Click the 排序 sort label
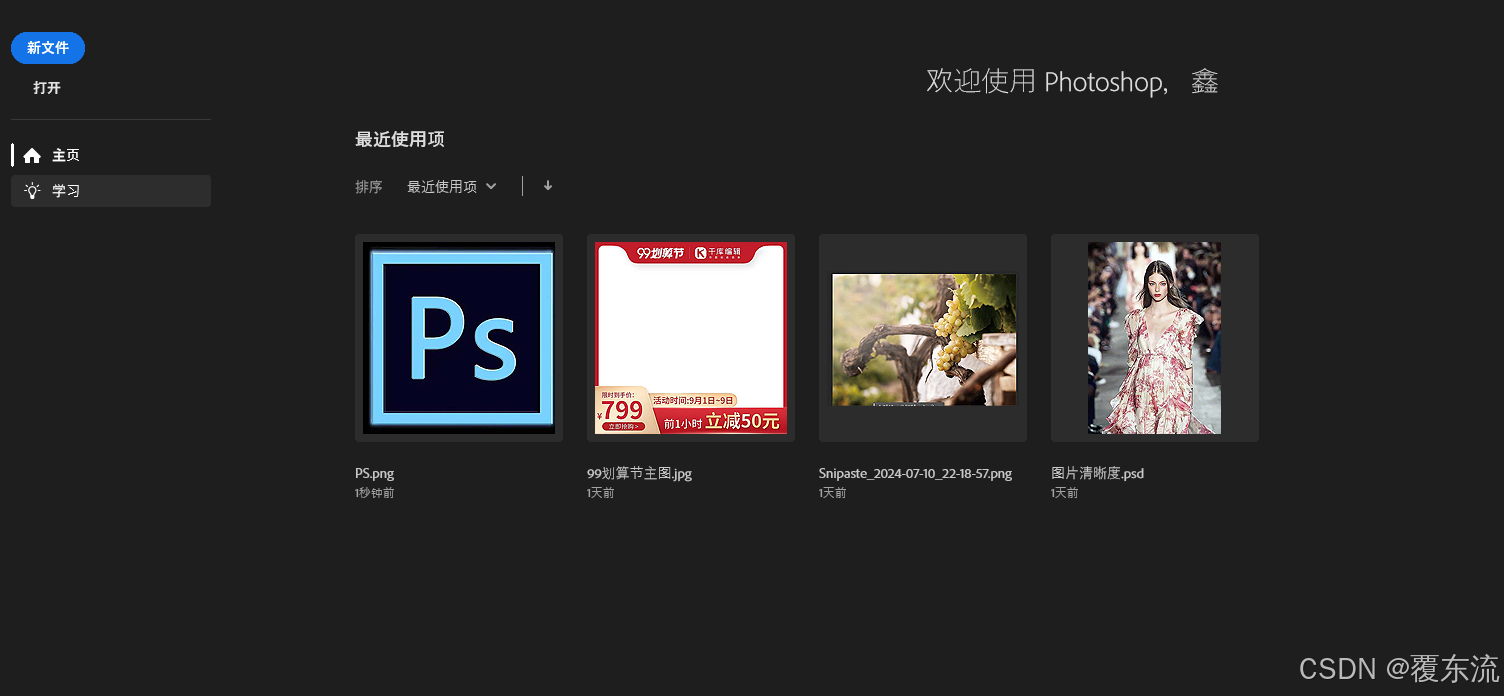 [x=369, y=187]
